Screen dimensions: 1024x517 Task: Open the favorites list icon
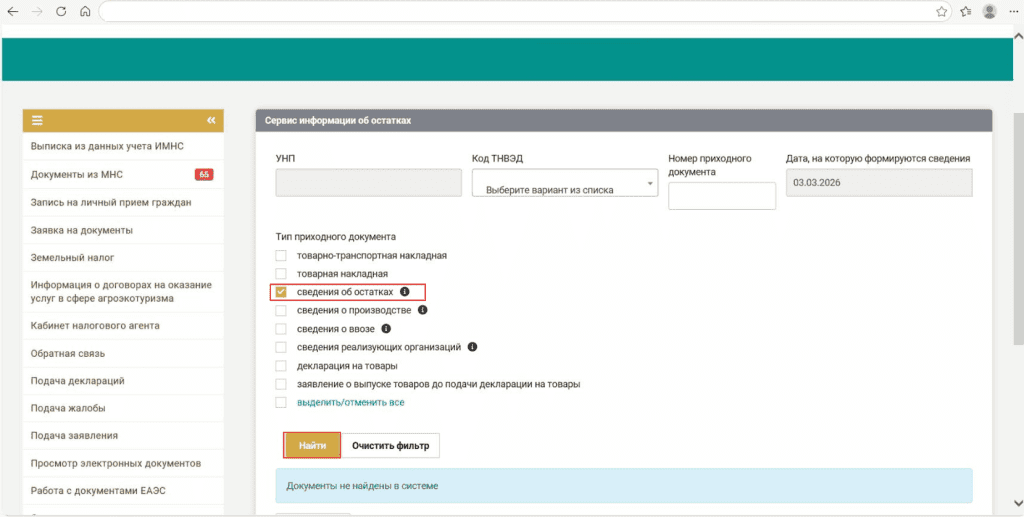click(966, 11)
